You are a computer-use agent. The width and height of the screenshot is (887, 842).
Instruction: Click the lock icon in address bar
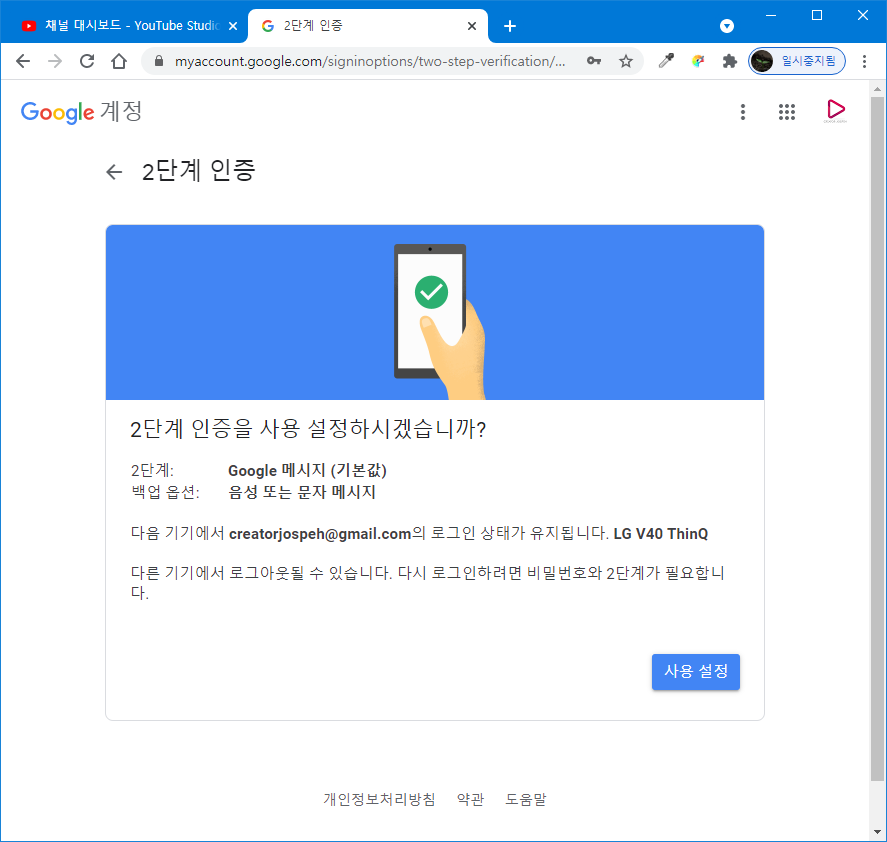[x=159, y=61]
